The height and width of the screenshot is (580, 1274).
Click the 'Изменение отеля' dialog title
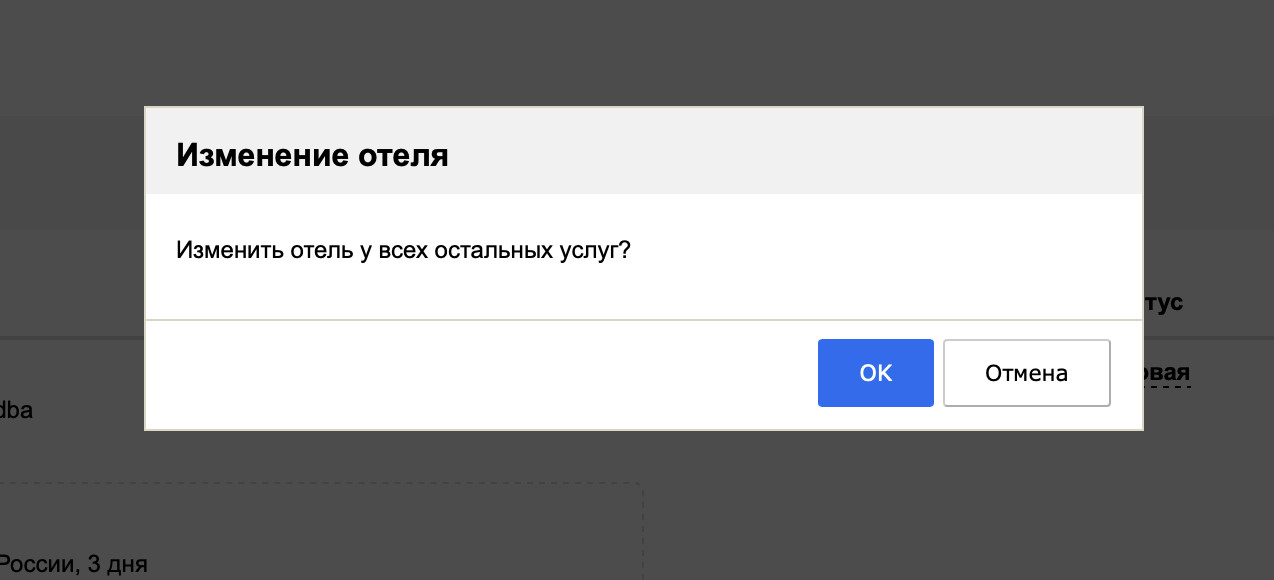pyautogui.click(x=312, y=156)
